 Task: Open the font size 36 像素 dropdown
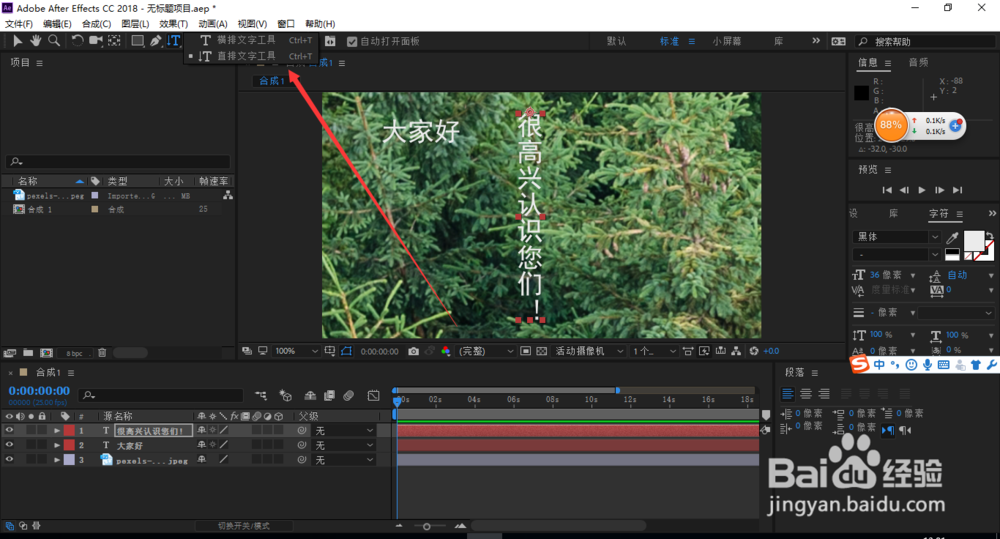[913, 276]
